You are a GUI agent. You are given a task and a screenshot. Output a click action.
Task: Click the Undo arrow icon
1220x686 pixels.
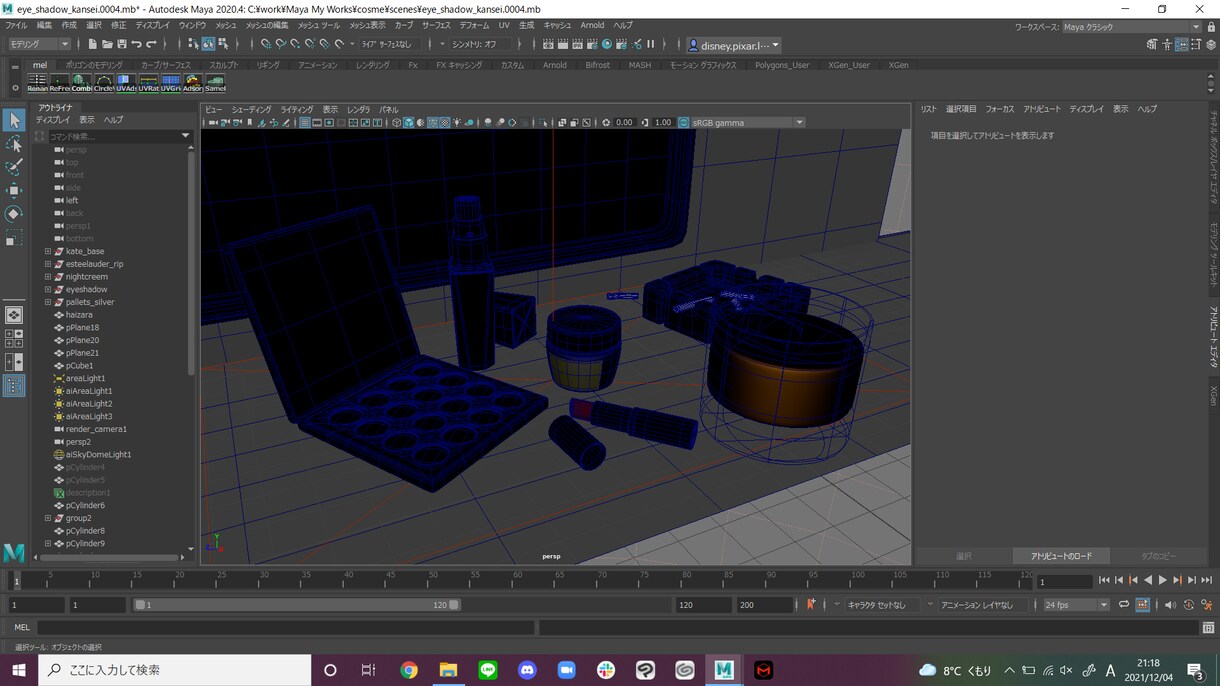(137, 44)
